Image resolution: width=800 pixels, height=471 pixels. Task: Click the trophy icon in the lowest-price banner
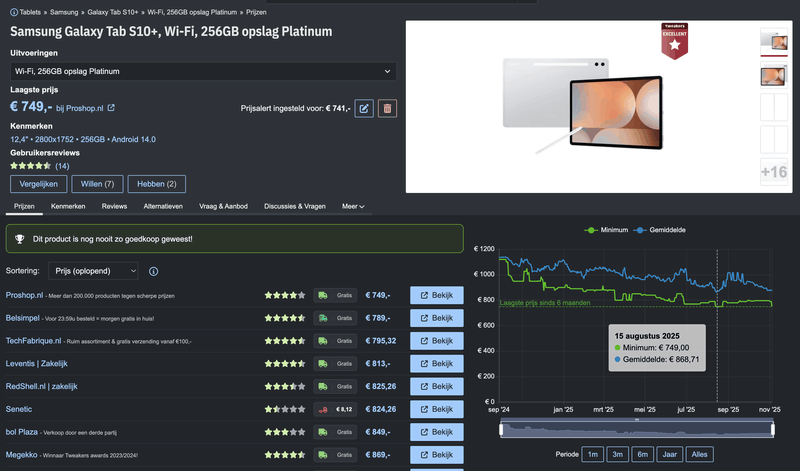pyautogui.click(x=19, y=239)
